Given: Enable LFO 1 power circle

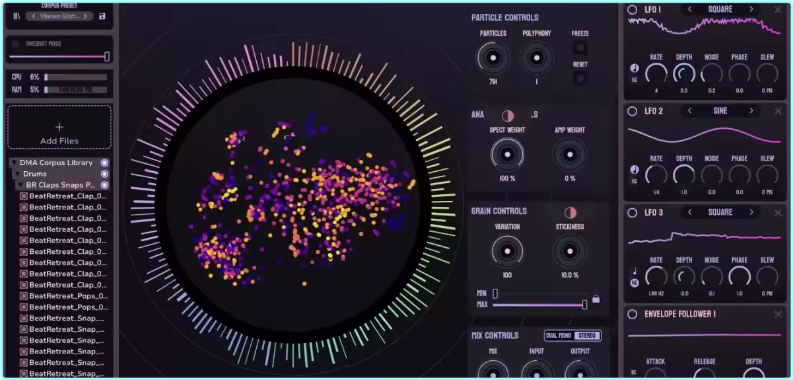Looking at the screenshot, I should 632,10.
